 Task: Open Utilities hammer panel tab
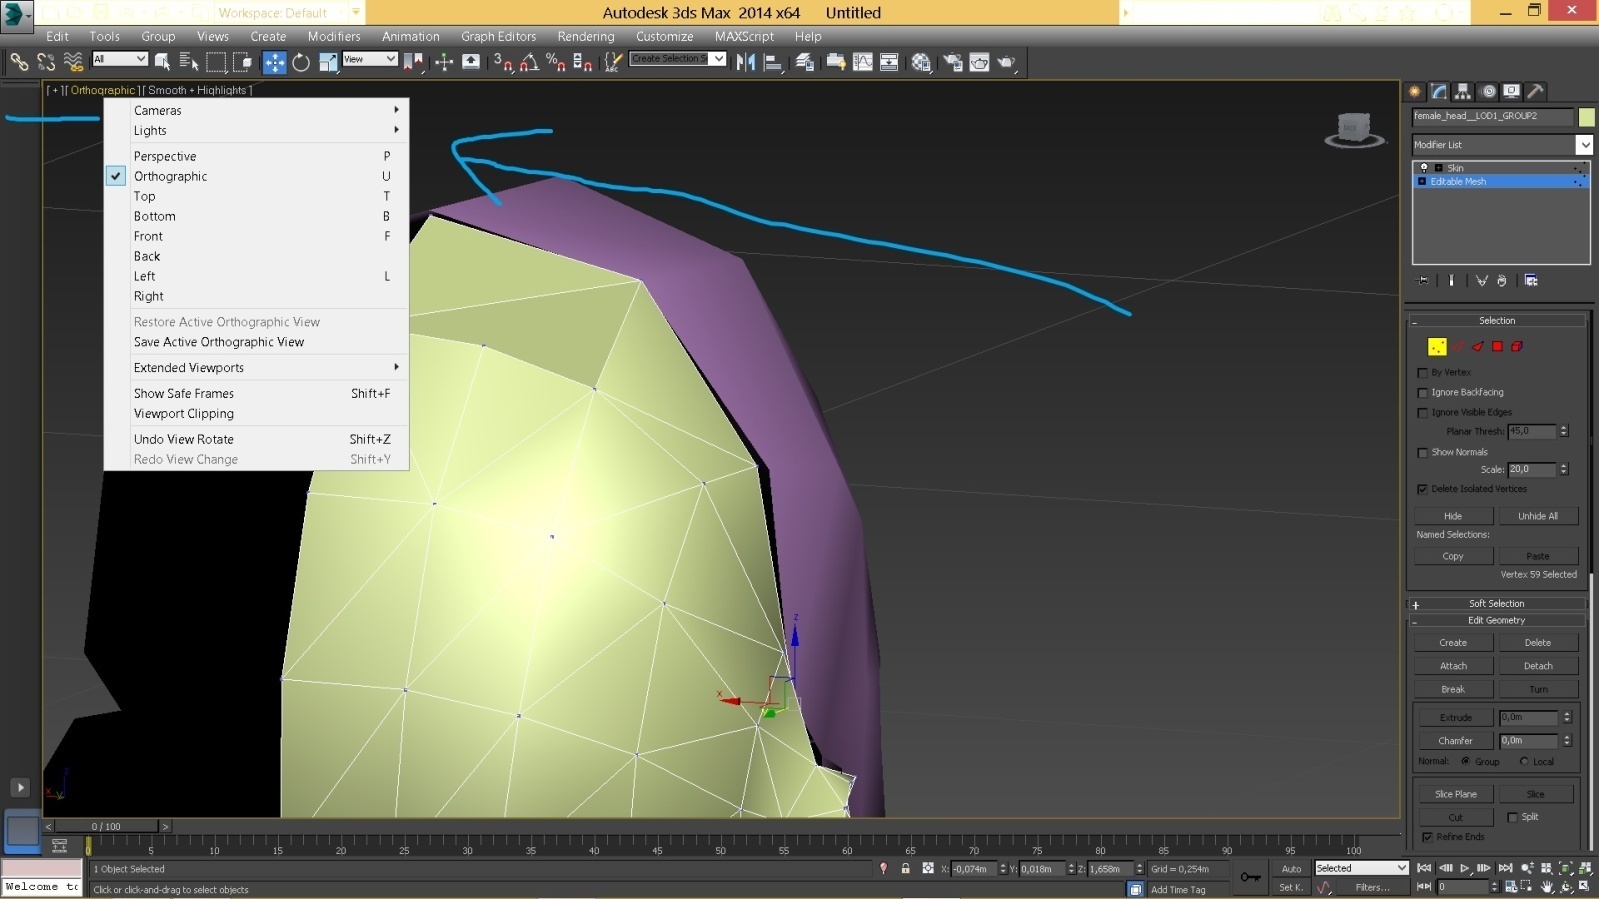[1536, 91]
